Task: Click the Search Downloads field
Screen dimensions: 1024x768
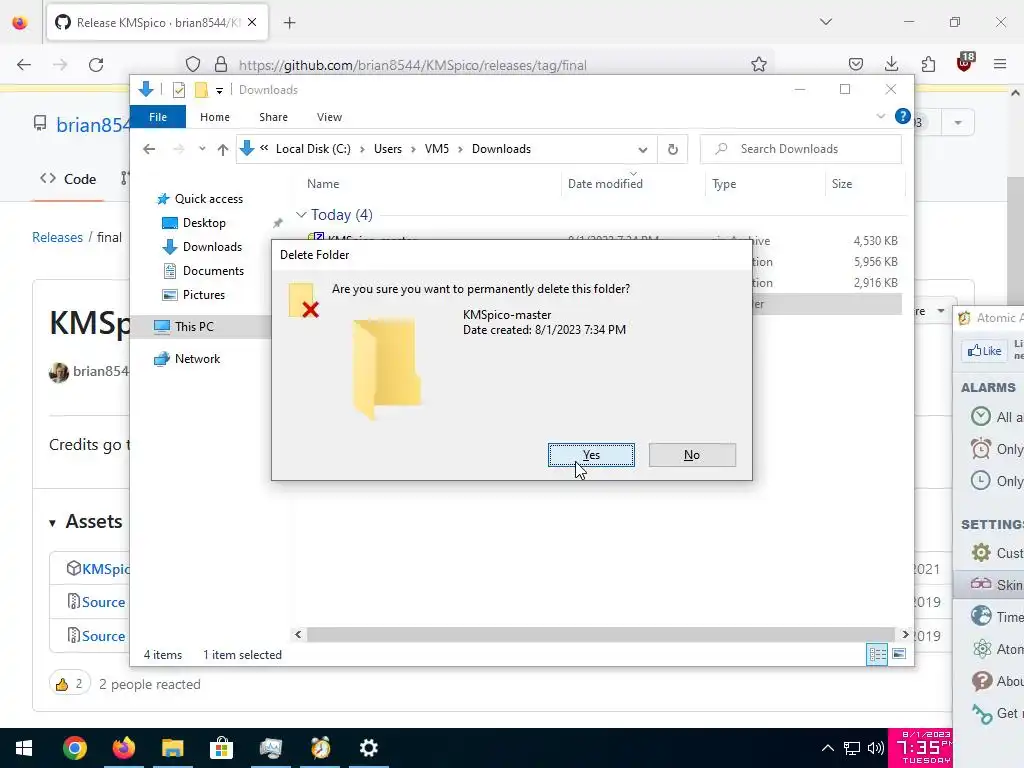Action: click(x=801, y=149)
